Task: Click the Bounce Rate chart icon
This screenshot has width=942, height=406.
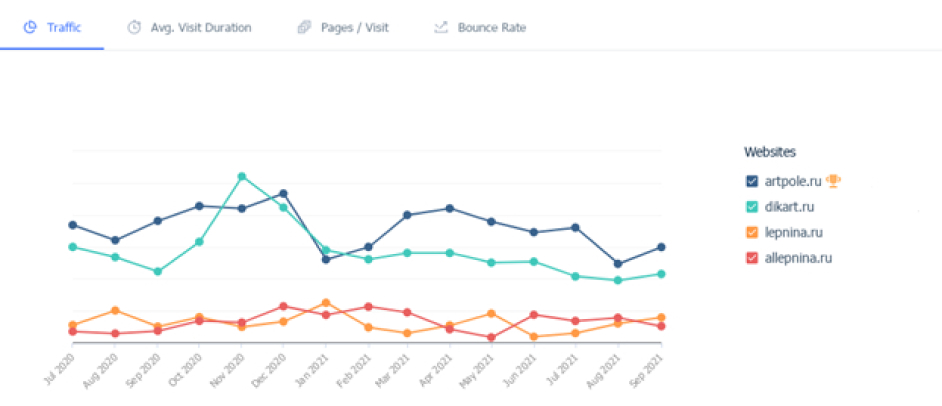Action: pos(441,27)
